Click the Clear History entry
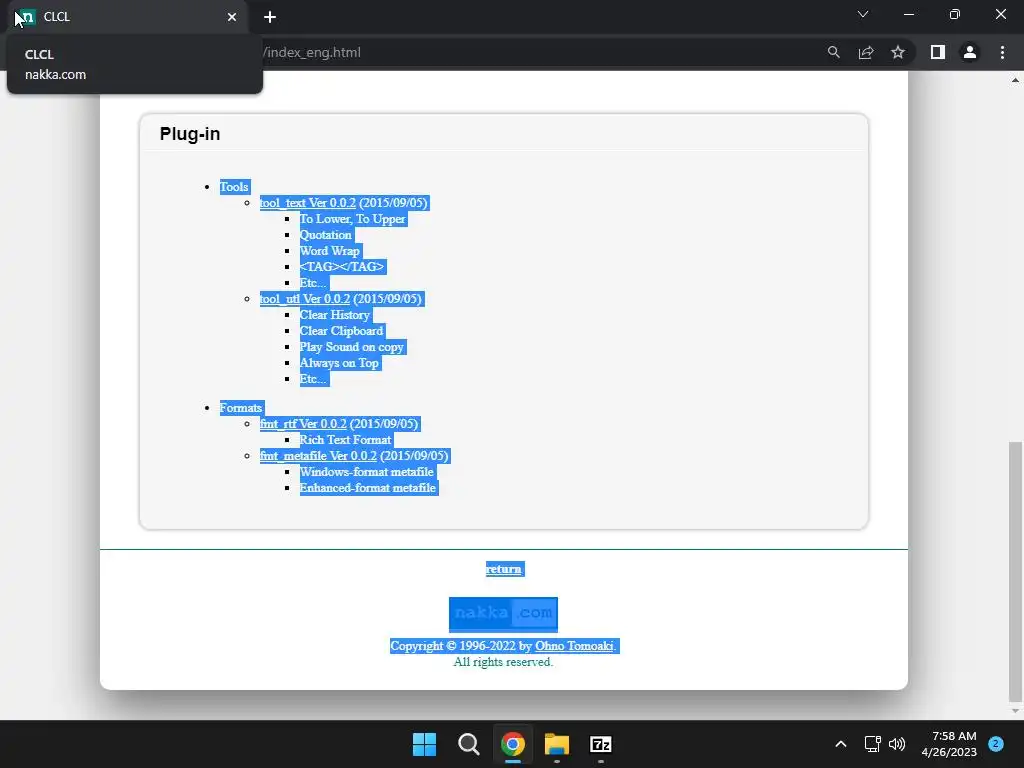Screen dimensions: 1024x768 pyautogui.click(x=335, y=315)
